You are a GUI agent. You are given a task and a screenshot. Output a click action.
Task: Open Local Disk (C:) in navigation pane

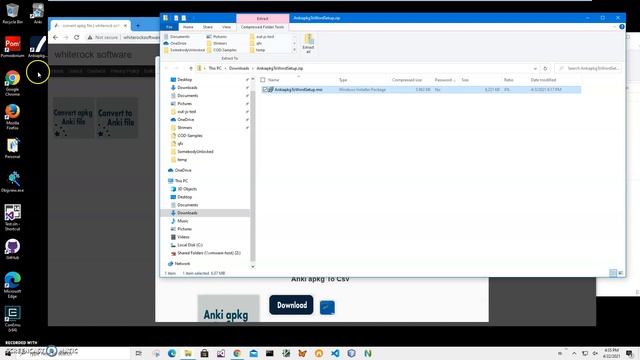click(x=190, y=245)
